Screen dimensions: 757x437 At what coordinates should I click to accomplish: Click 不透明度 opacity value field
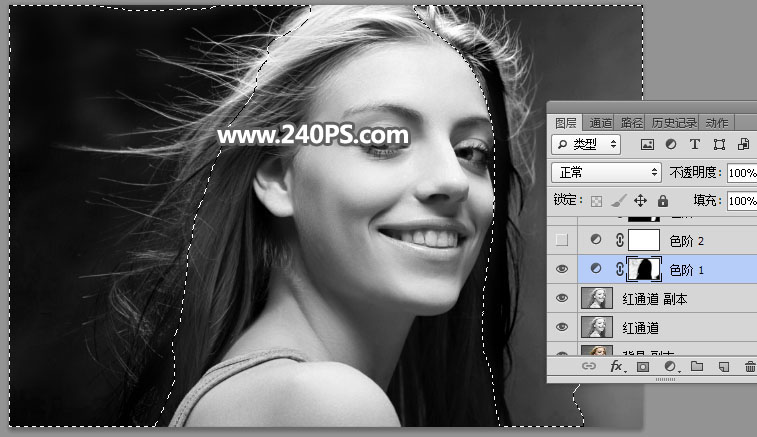coord(742,172)
